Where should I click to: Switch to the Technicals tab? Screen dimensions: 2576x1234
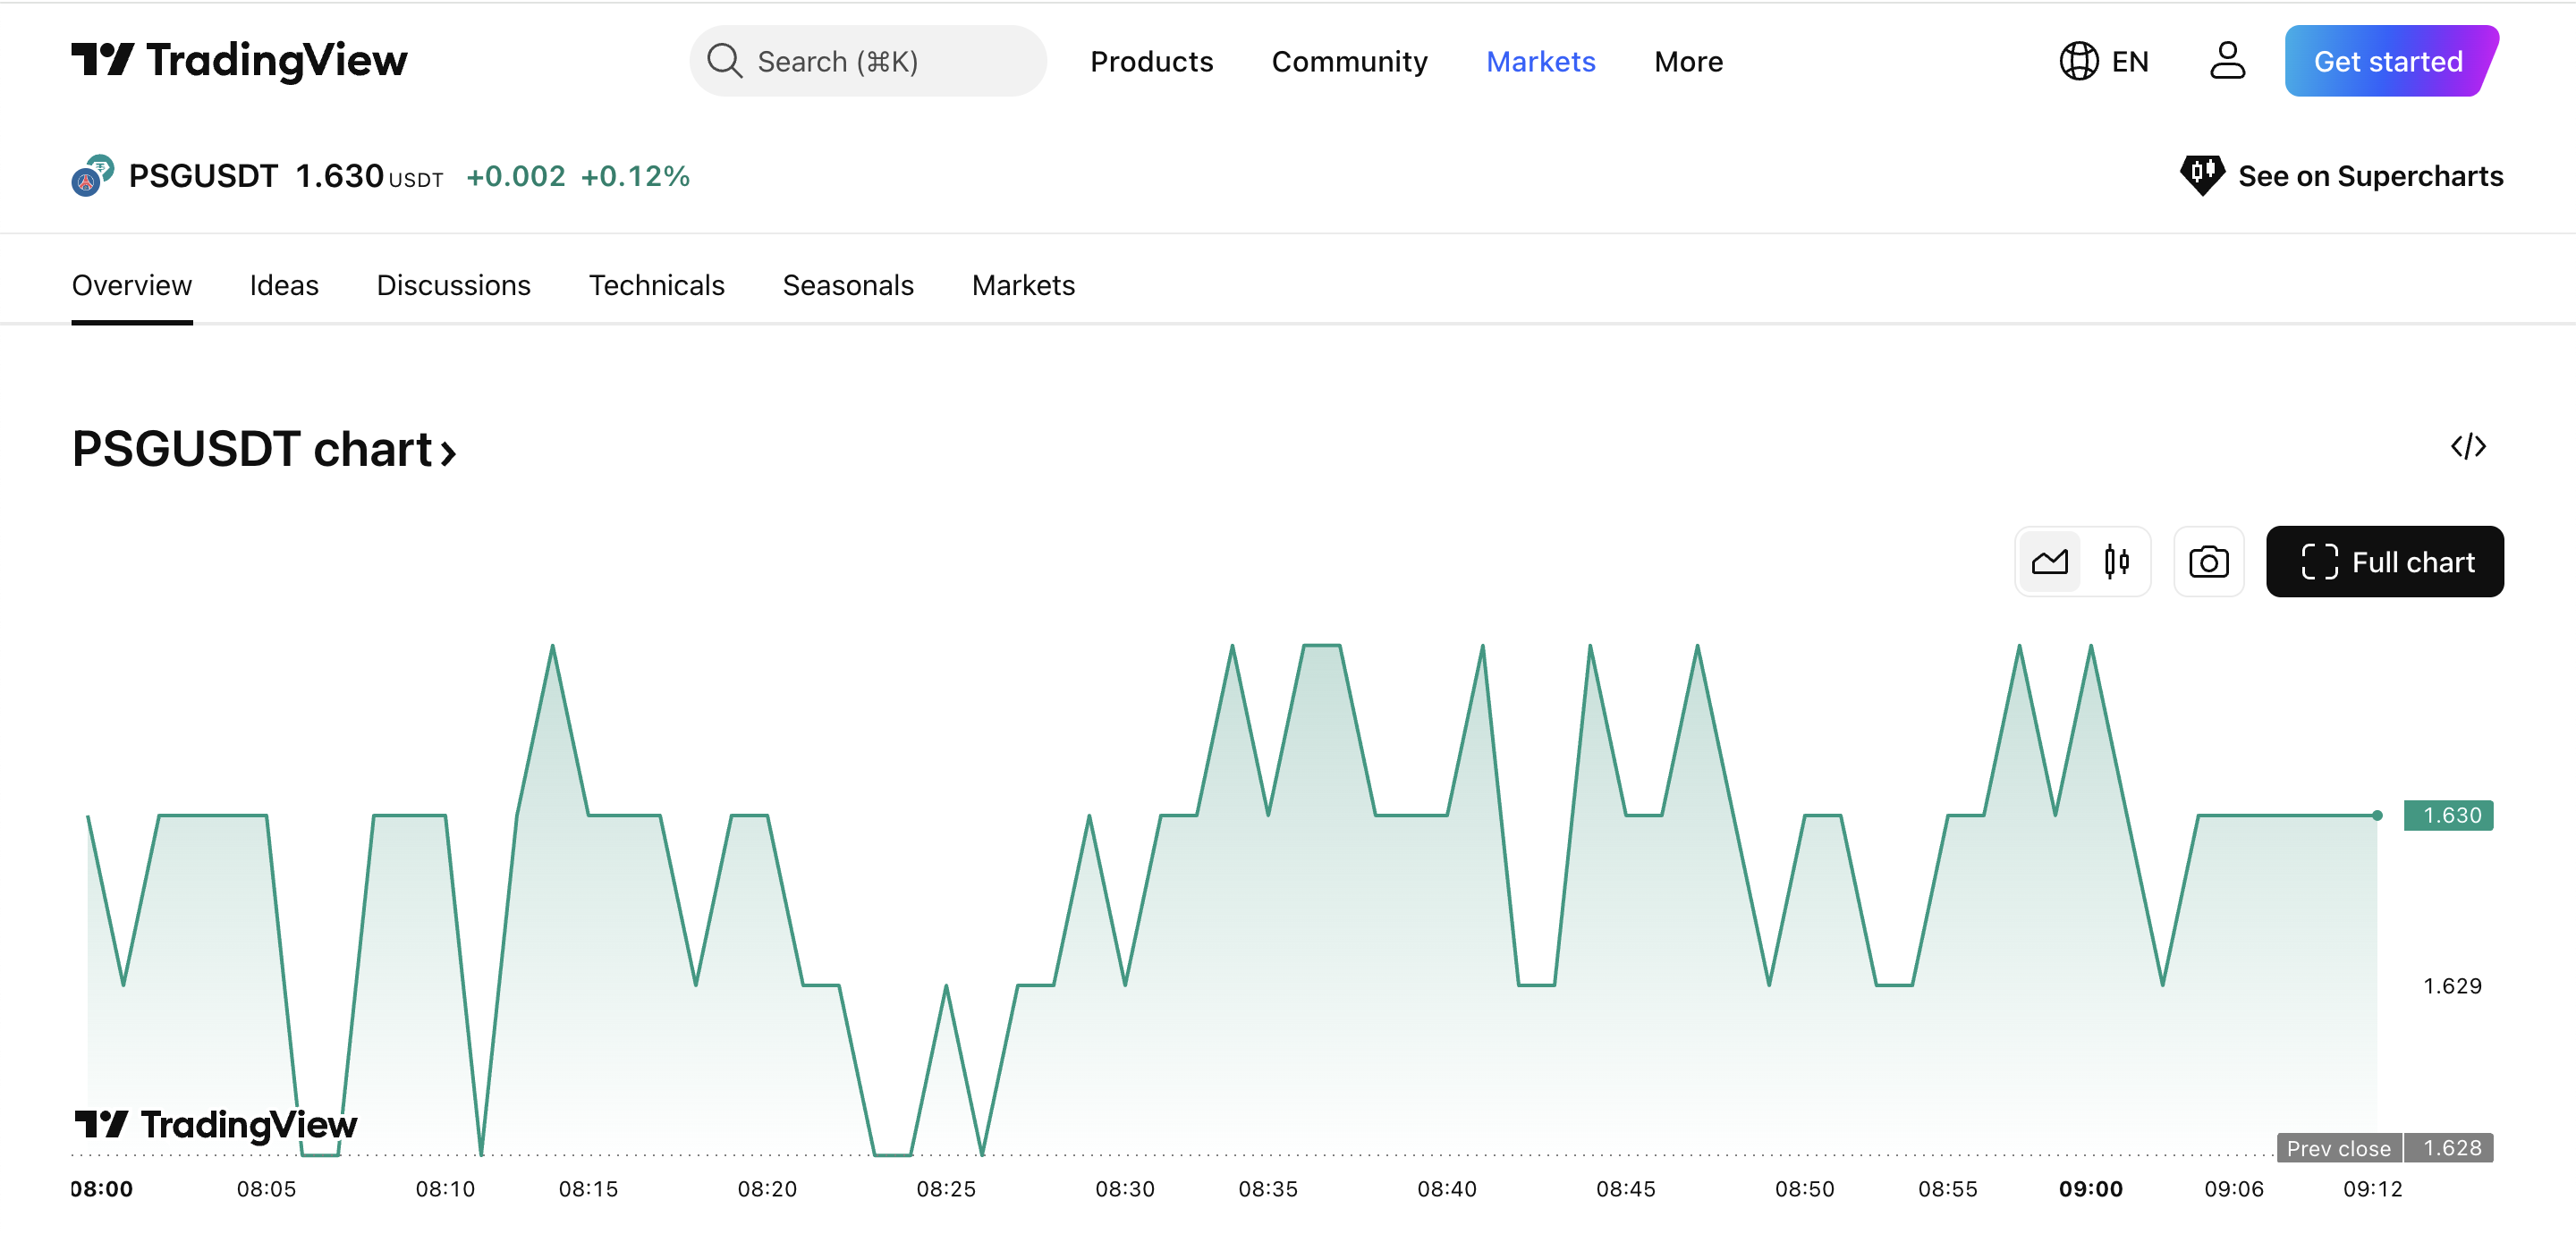pyautogui.click(x=656, y=285)
